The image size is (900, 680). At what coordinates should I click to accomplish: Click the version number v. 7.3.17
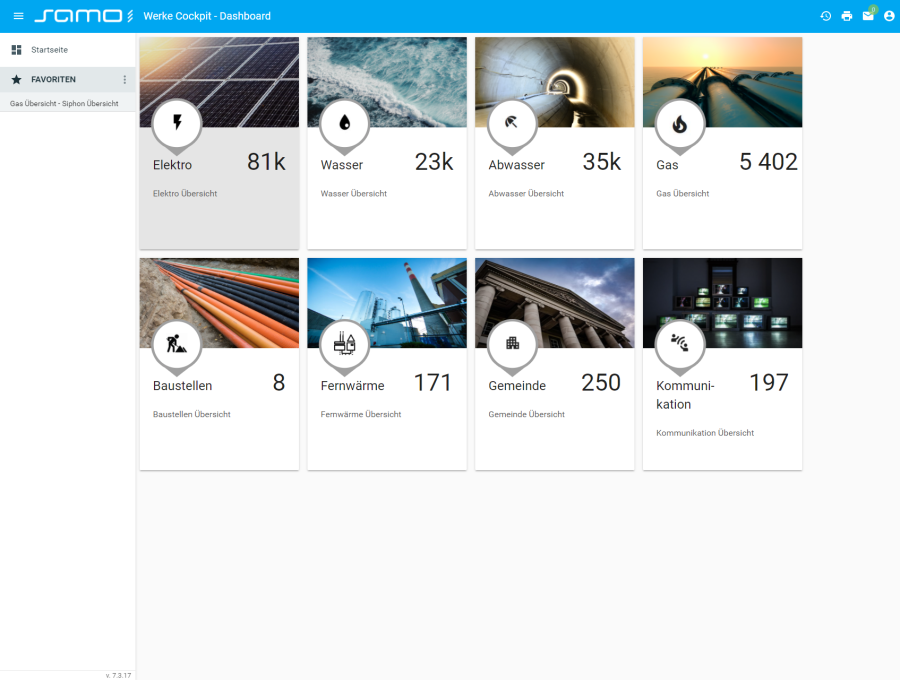pos(118,675)
